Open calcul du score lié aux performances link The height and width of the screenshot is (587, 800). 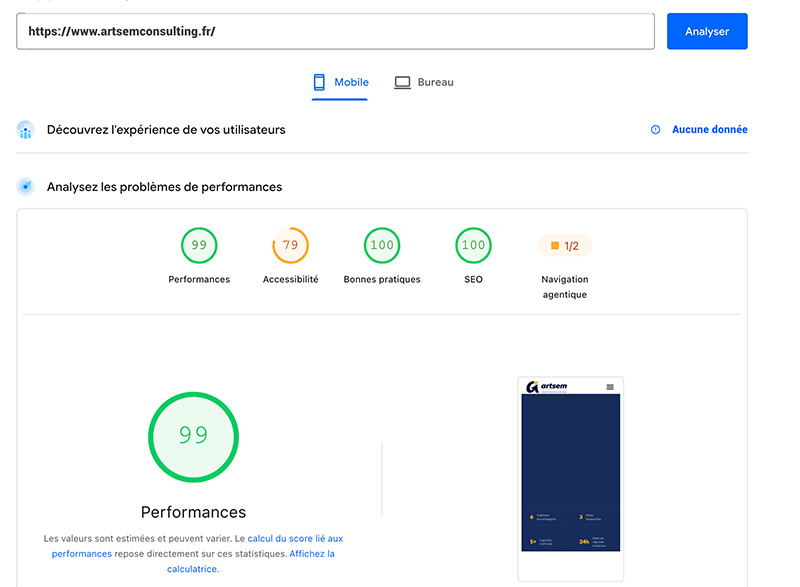click(197, 546)
